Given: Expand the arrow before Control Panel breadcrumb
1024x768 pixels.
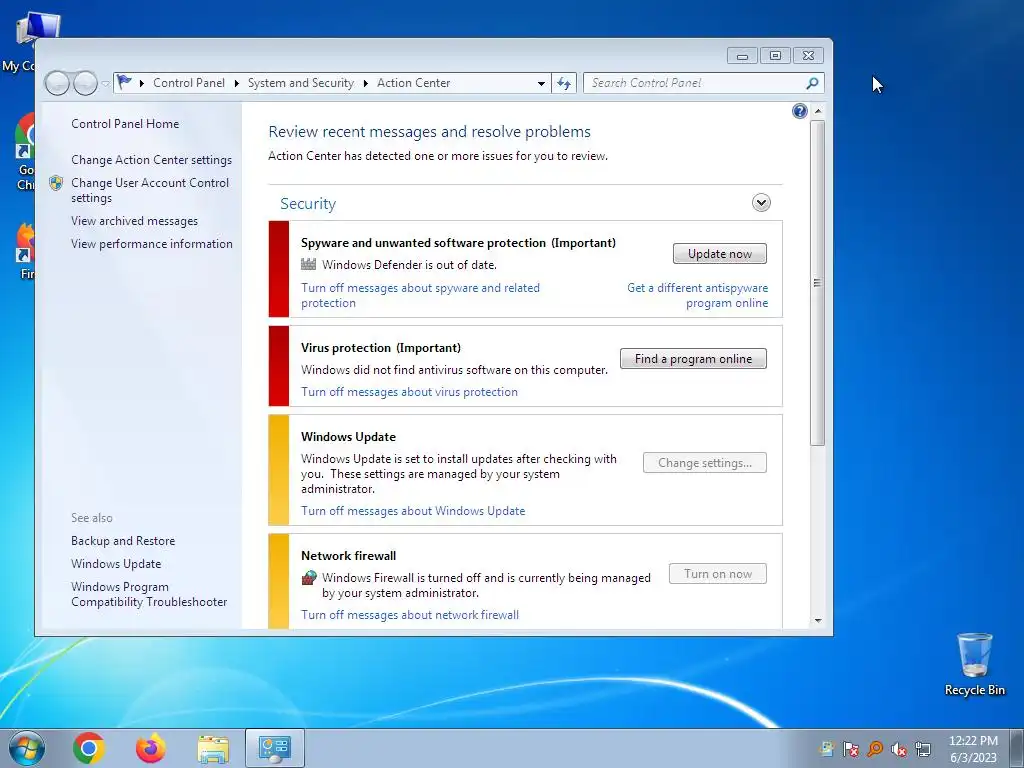Looking at the screenshot, I should point(142,83).
